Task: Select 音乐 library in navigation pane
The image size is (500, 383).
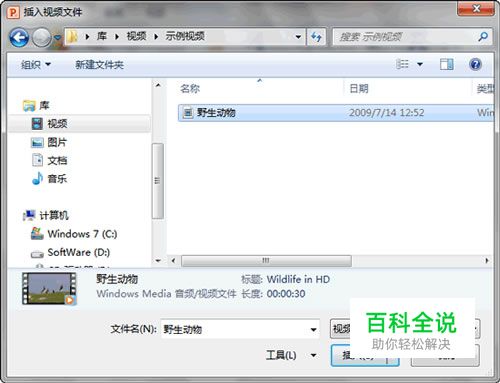Action: [x=57, y=179]
